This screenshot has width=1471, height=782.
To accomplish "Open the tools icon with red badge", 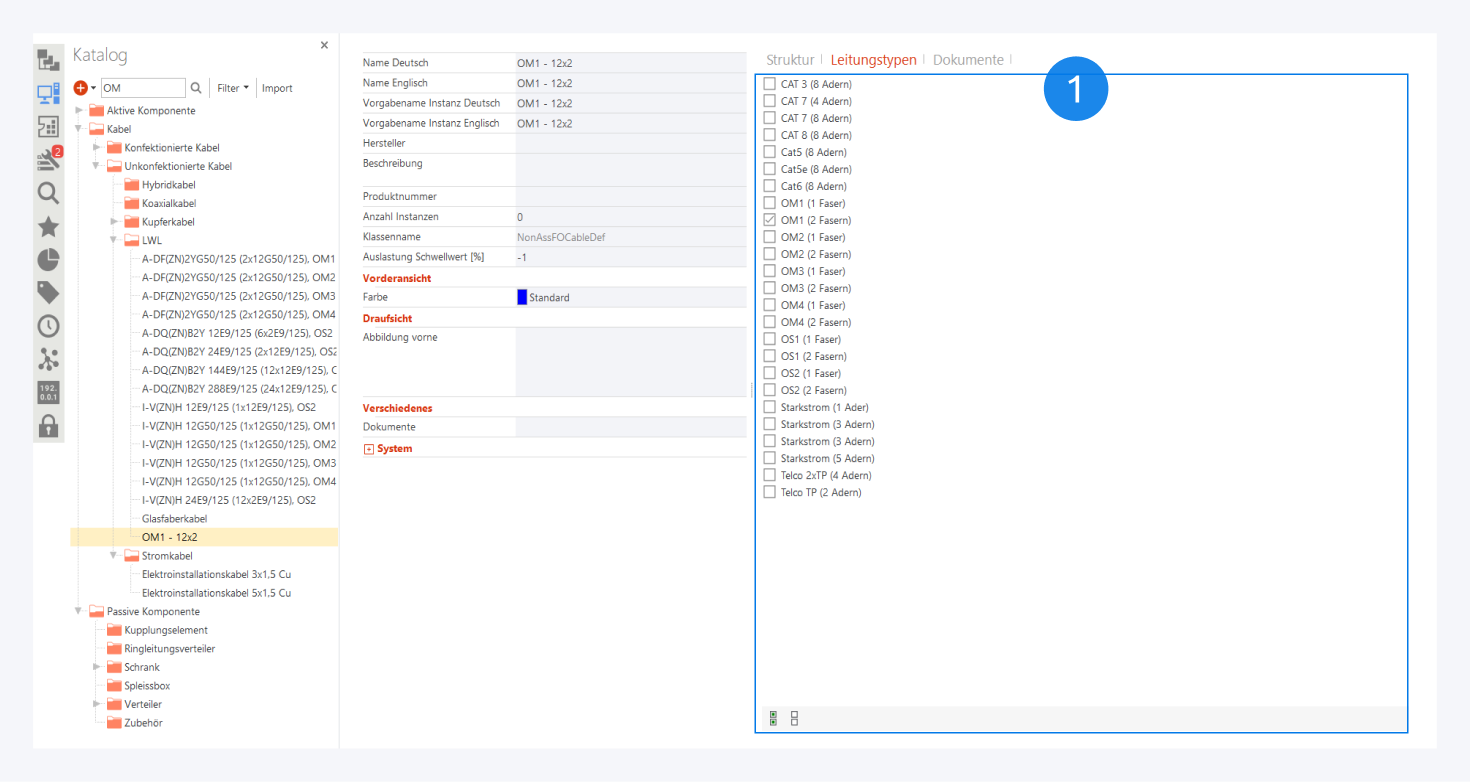I will click(x=48, y=159).
